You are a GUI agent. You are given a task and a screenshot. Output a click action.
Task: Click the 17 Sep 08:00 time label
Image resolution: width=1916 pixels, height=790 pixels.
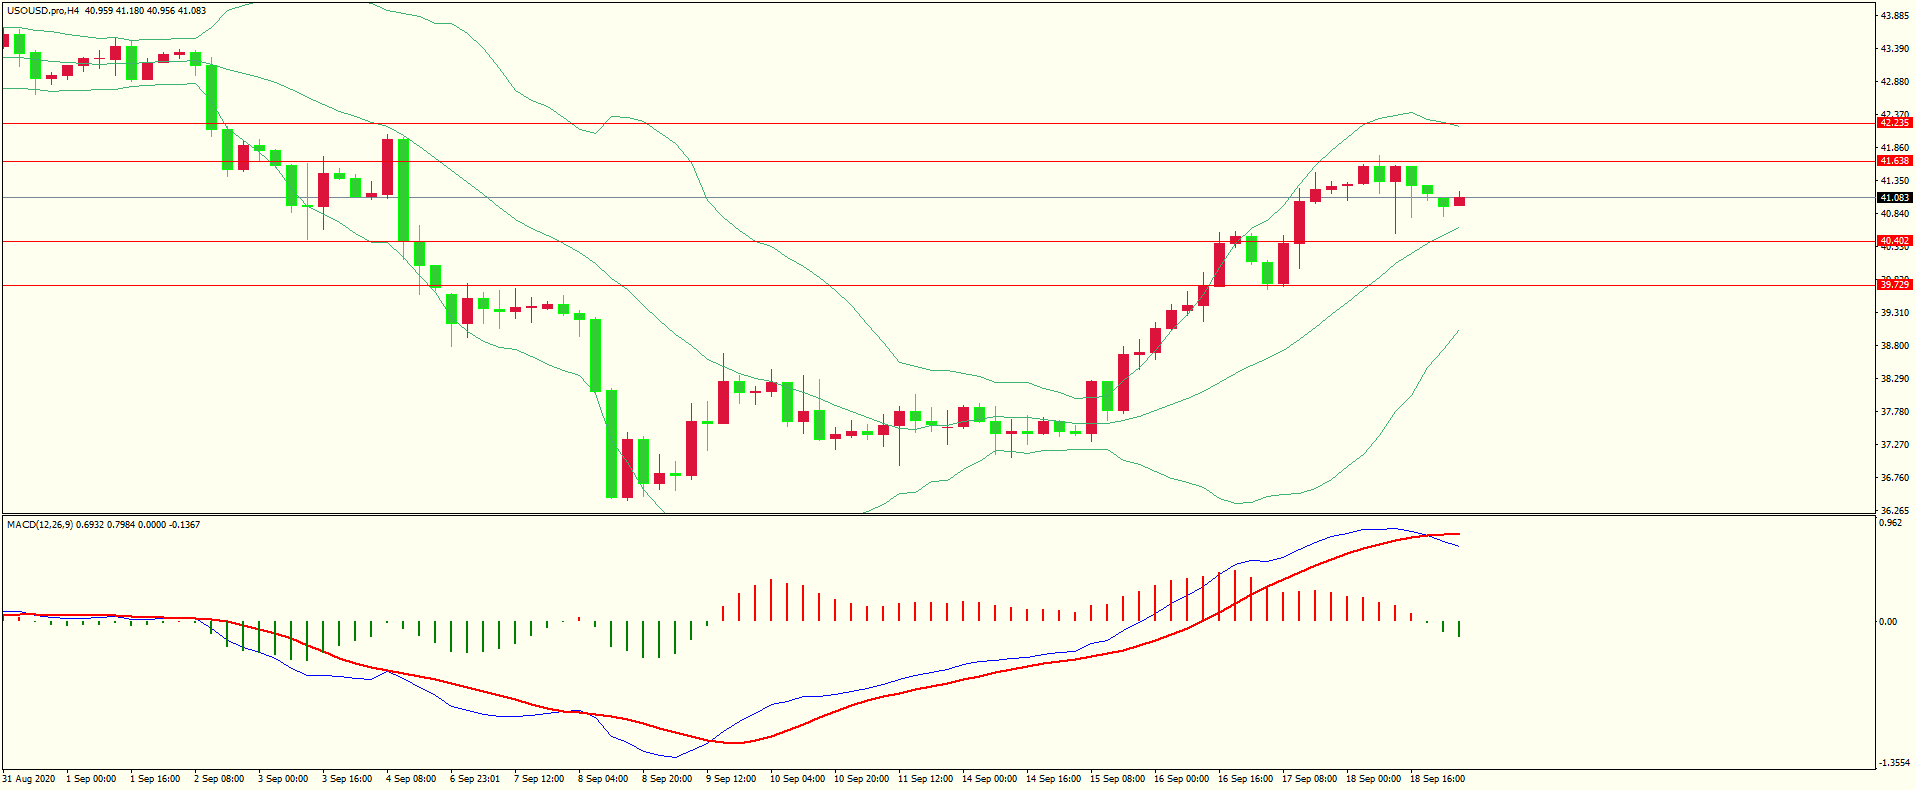1309,779
